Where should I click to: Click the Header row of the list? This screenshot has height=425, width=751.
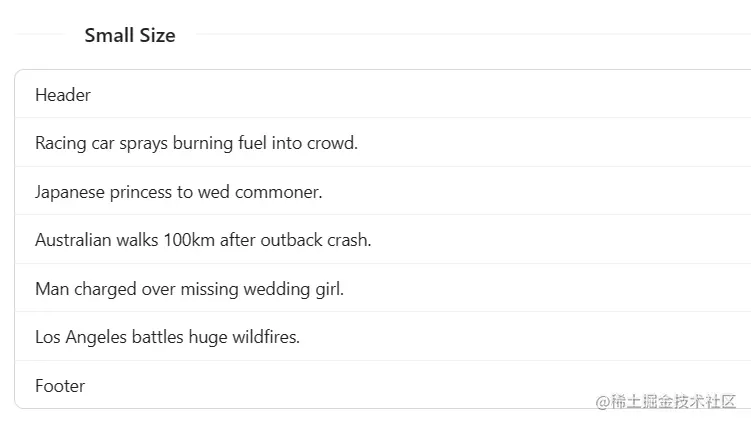tap(63, 95)
